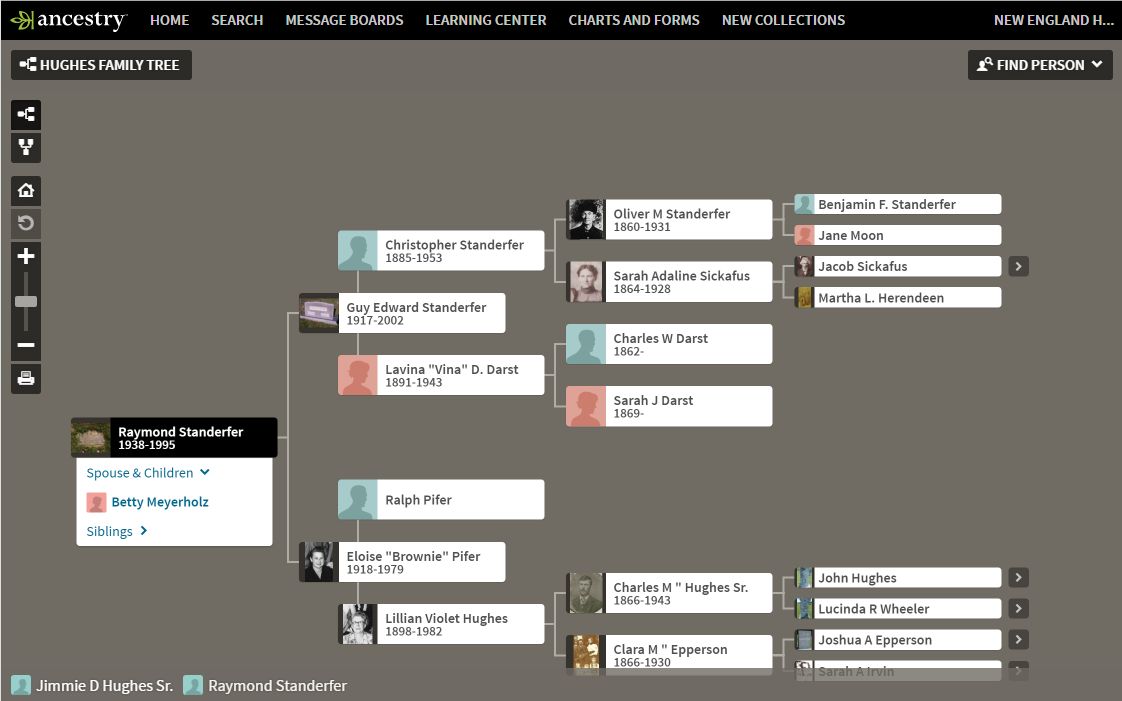Adjust the zoom slider handle
This screenshot has height=701, width=1122.
pos(26,302)
